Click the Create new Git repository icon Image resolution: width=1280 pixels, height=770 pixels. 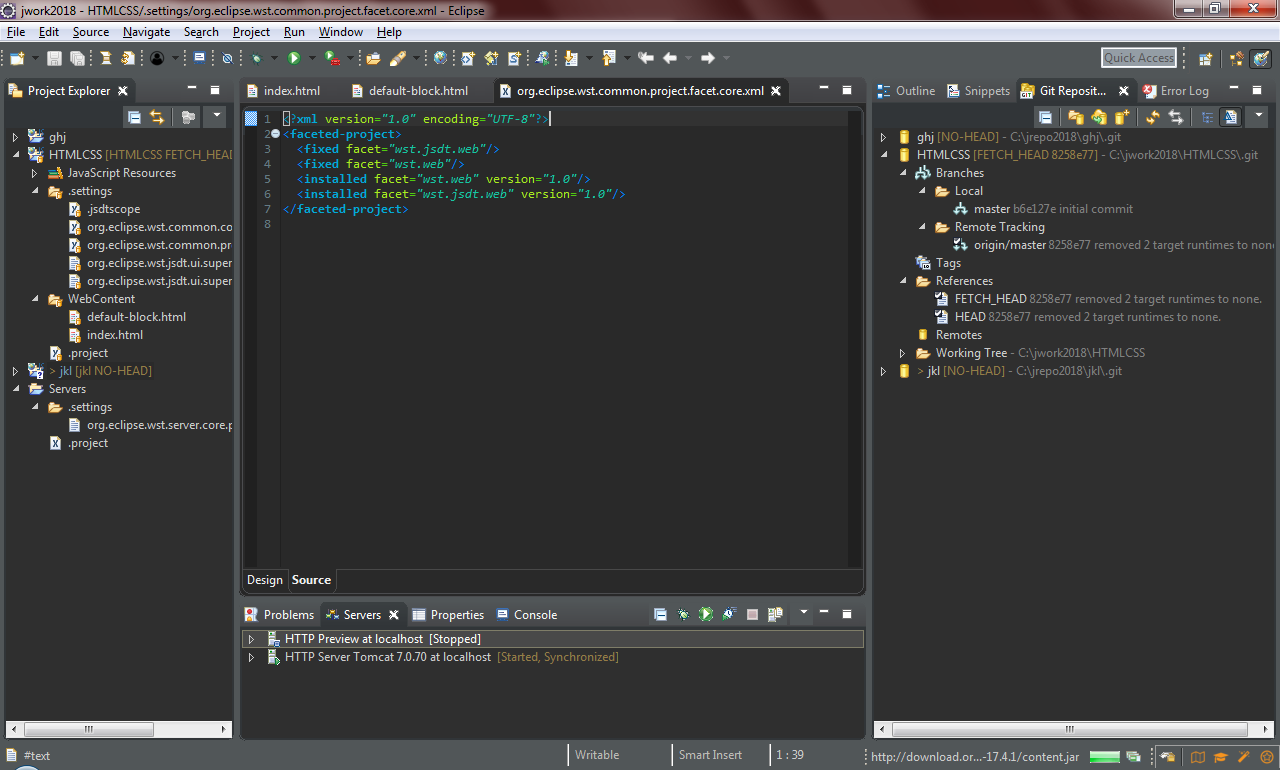coord(1122,117)
